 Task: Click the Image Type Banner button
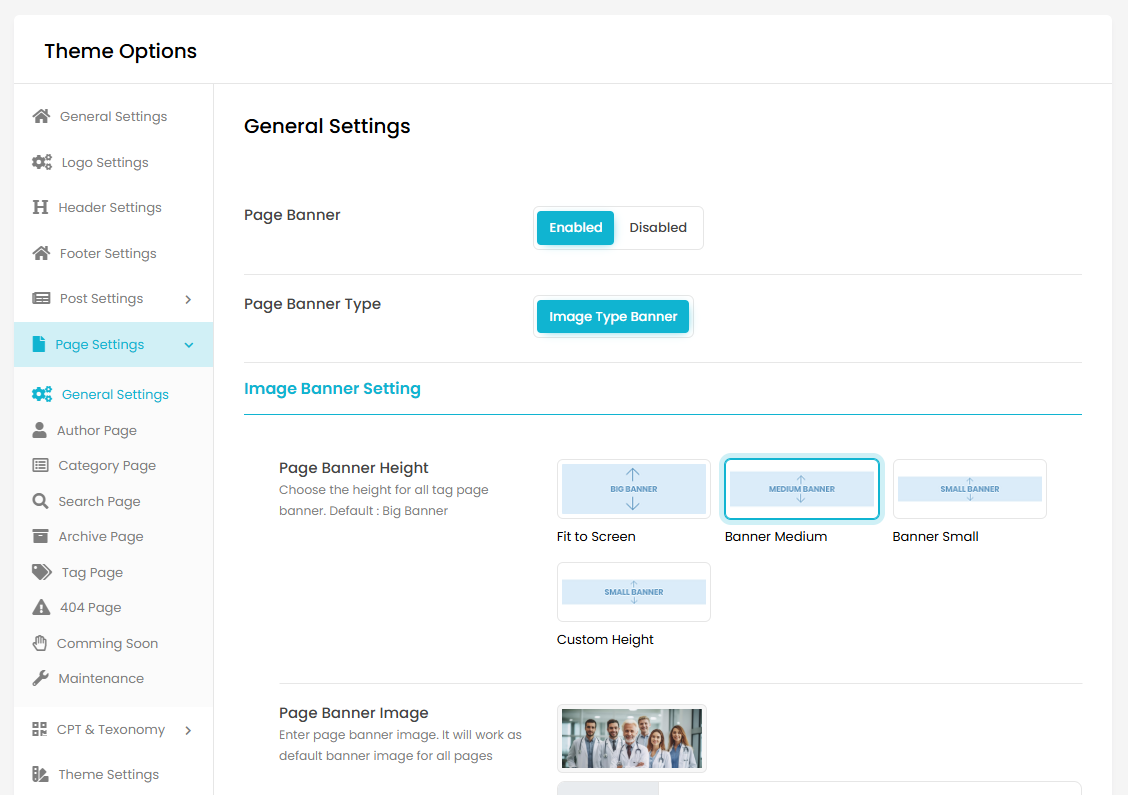click(x=613, y=317)
